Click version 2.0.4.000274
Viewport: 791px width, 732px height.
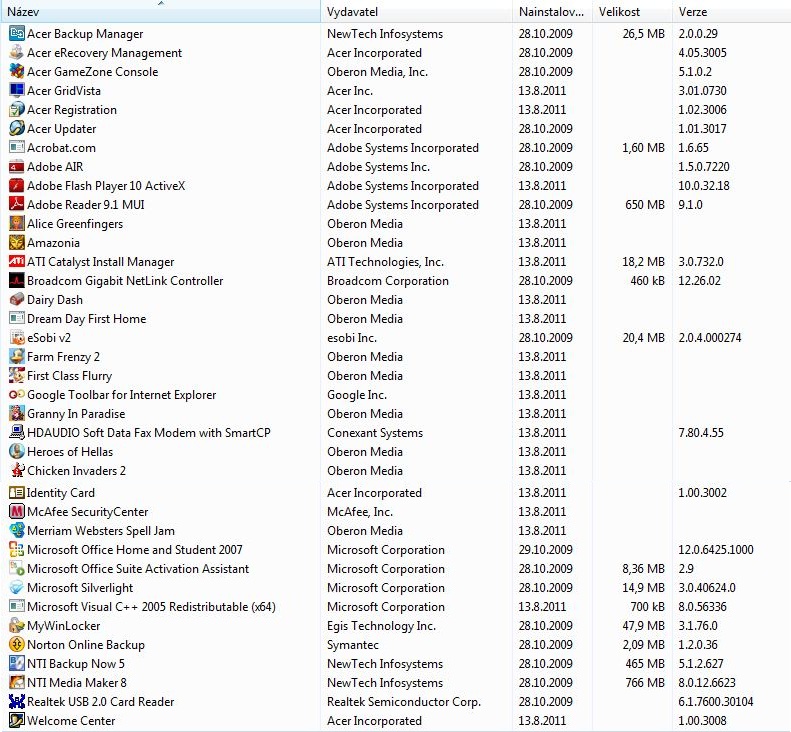coord(709,338)
